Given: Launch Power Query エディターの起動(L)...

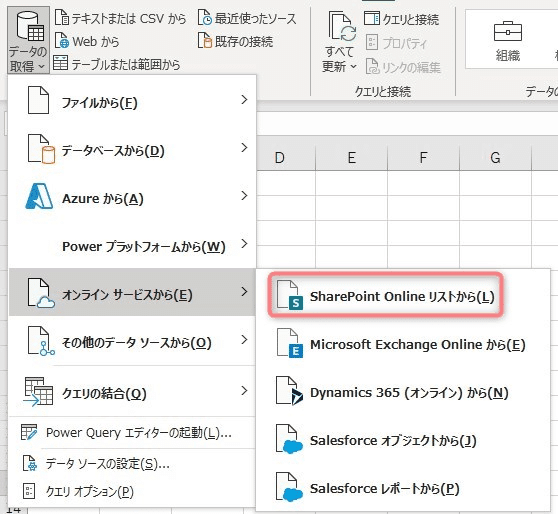Looking at the screenshot, I should coord(132,432).
